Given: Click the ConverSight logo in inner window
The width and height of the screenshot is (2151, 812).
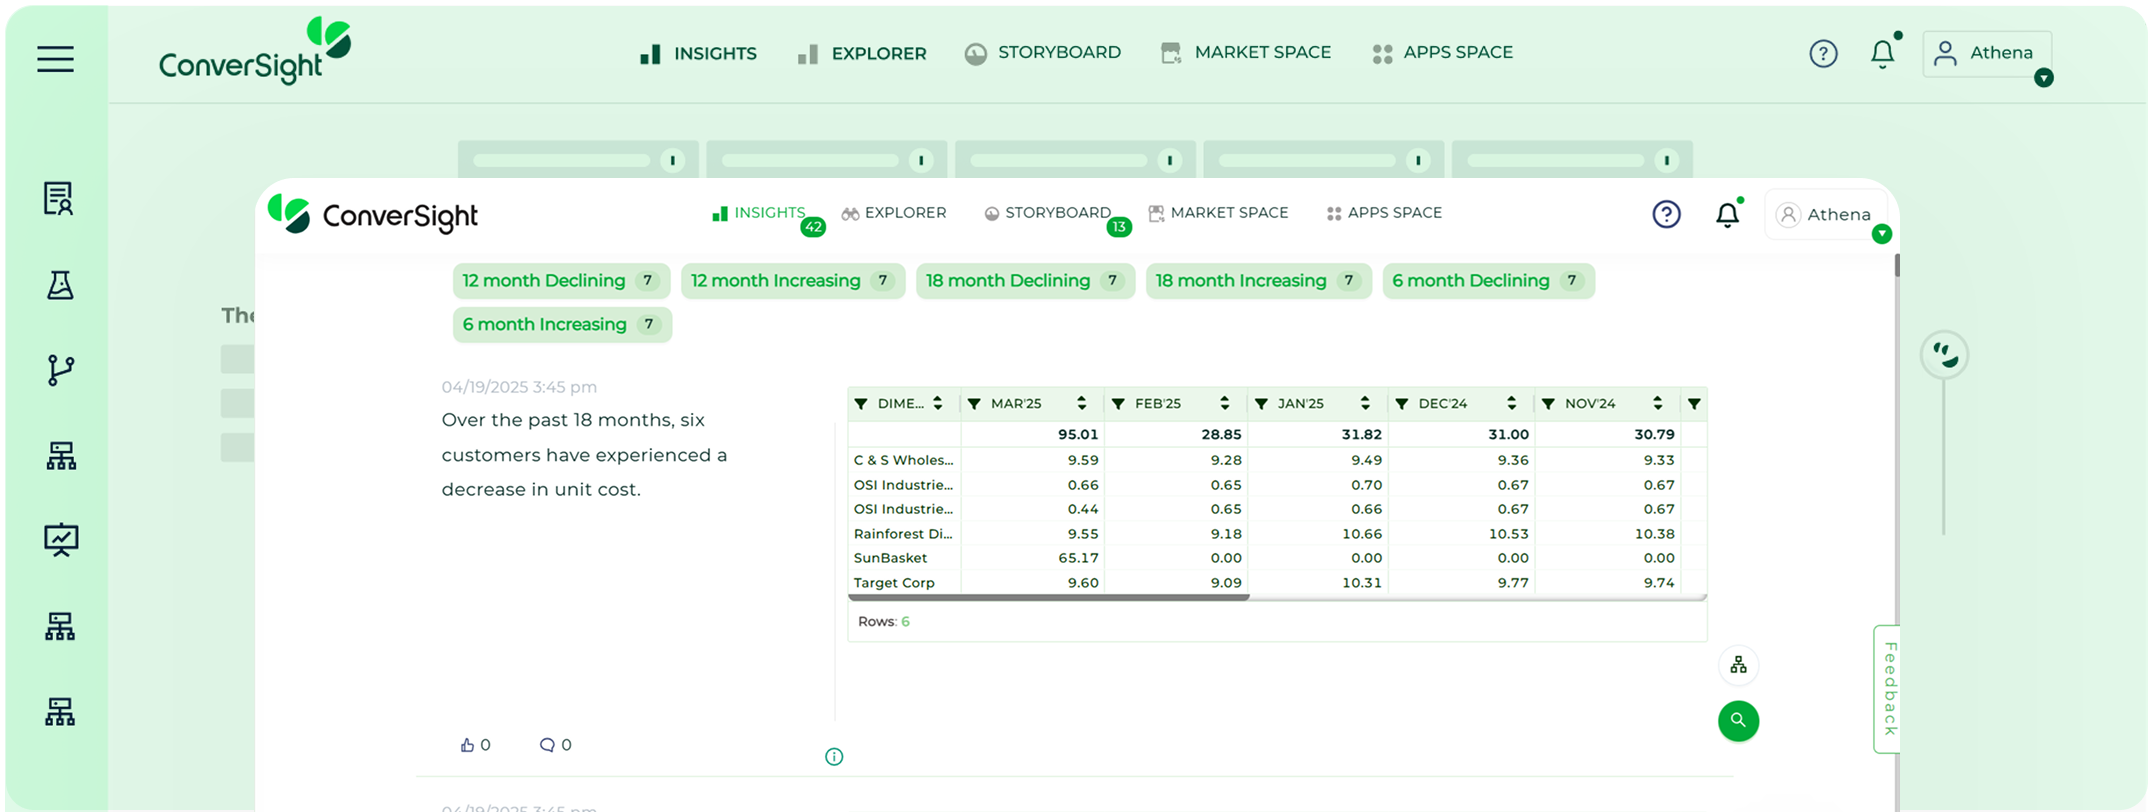Looking at the screenshot, I should [x=373, y=214].
